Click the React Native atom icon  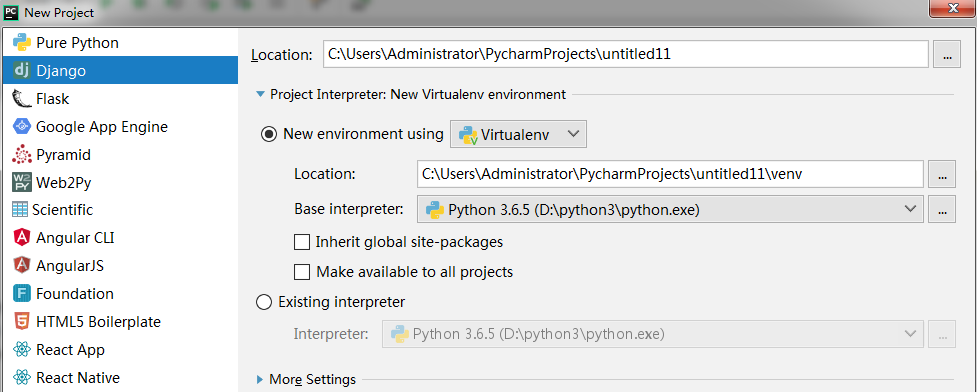22,378
